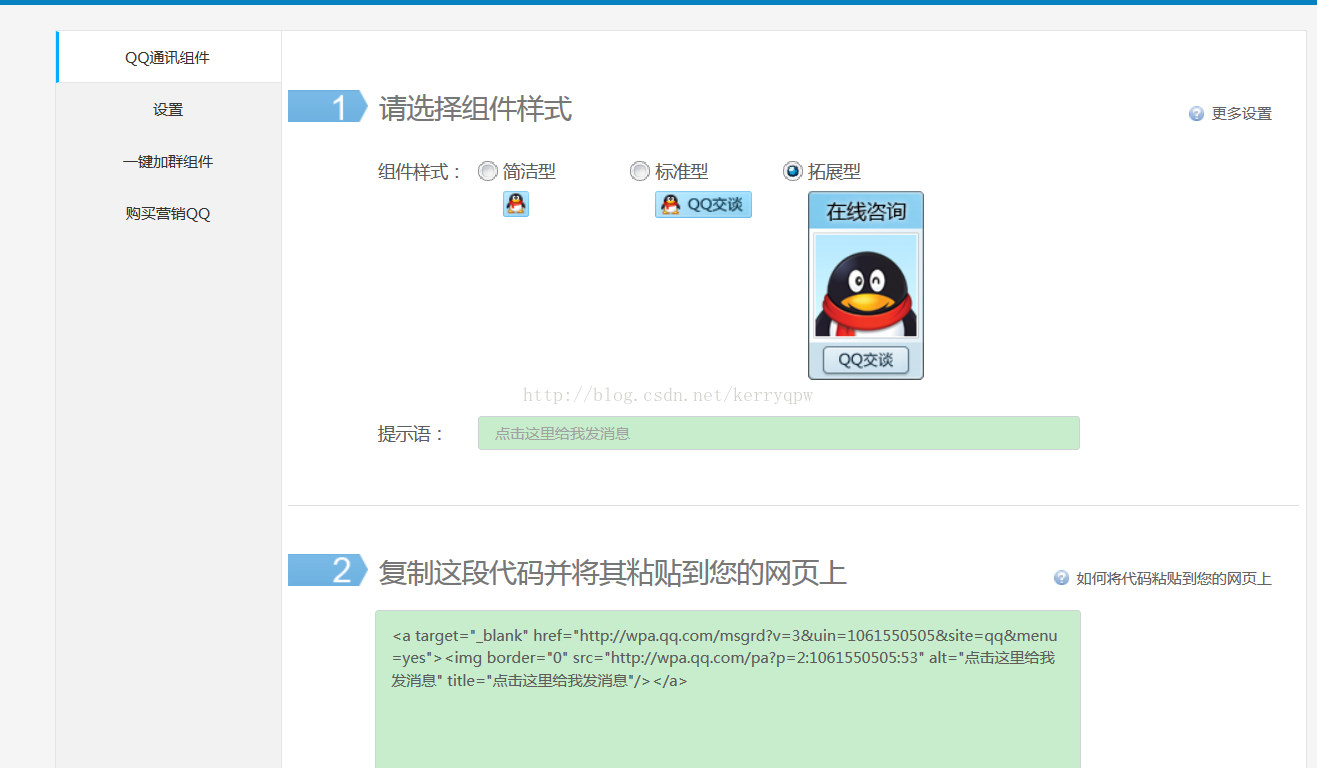Viewport: 1317px width, 768px height.
Task: Open the 购买营销QQ sidebar item
Action: pyautogui.click(x=168, y=213)
